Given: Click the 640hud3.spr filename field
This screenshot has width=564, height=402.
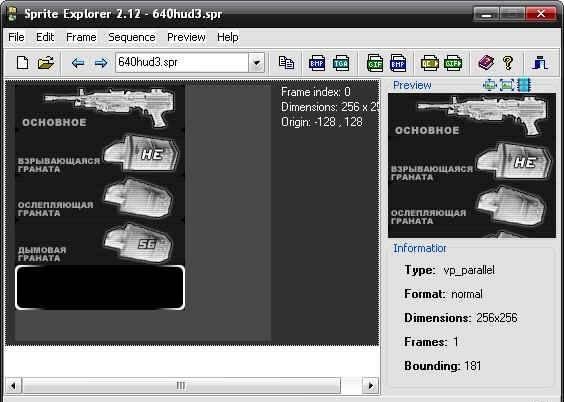Looking at the screenshot, I should 182,63.
